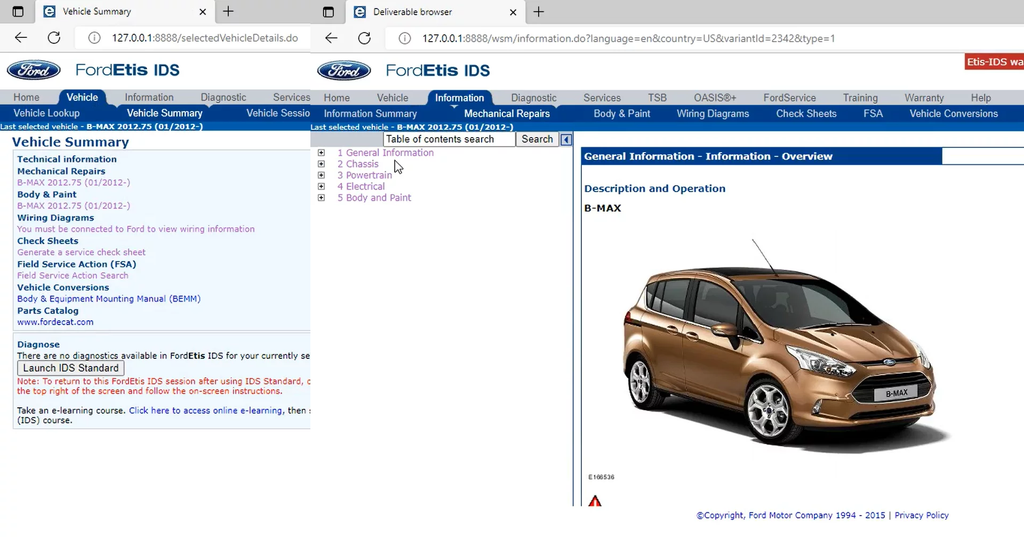Open the Warranty menu item
The image size is (1024, 537).
coord(923,98)
